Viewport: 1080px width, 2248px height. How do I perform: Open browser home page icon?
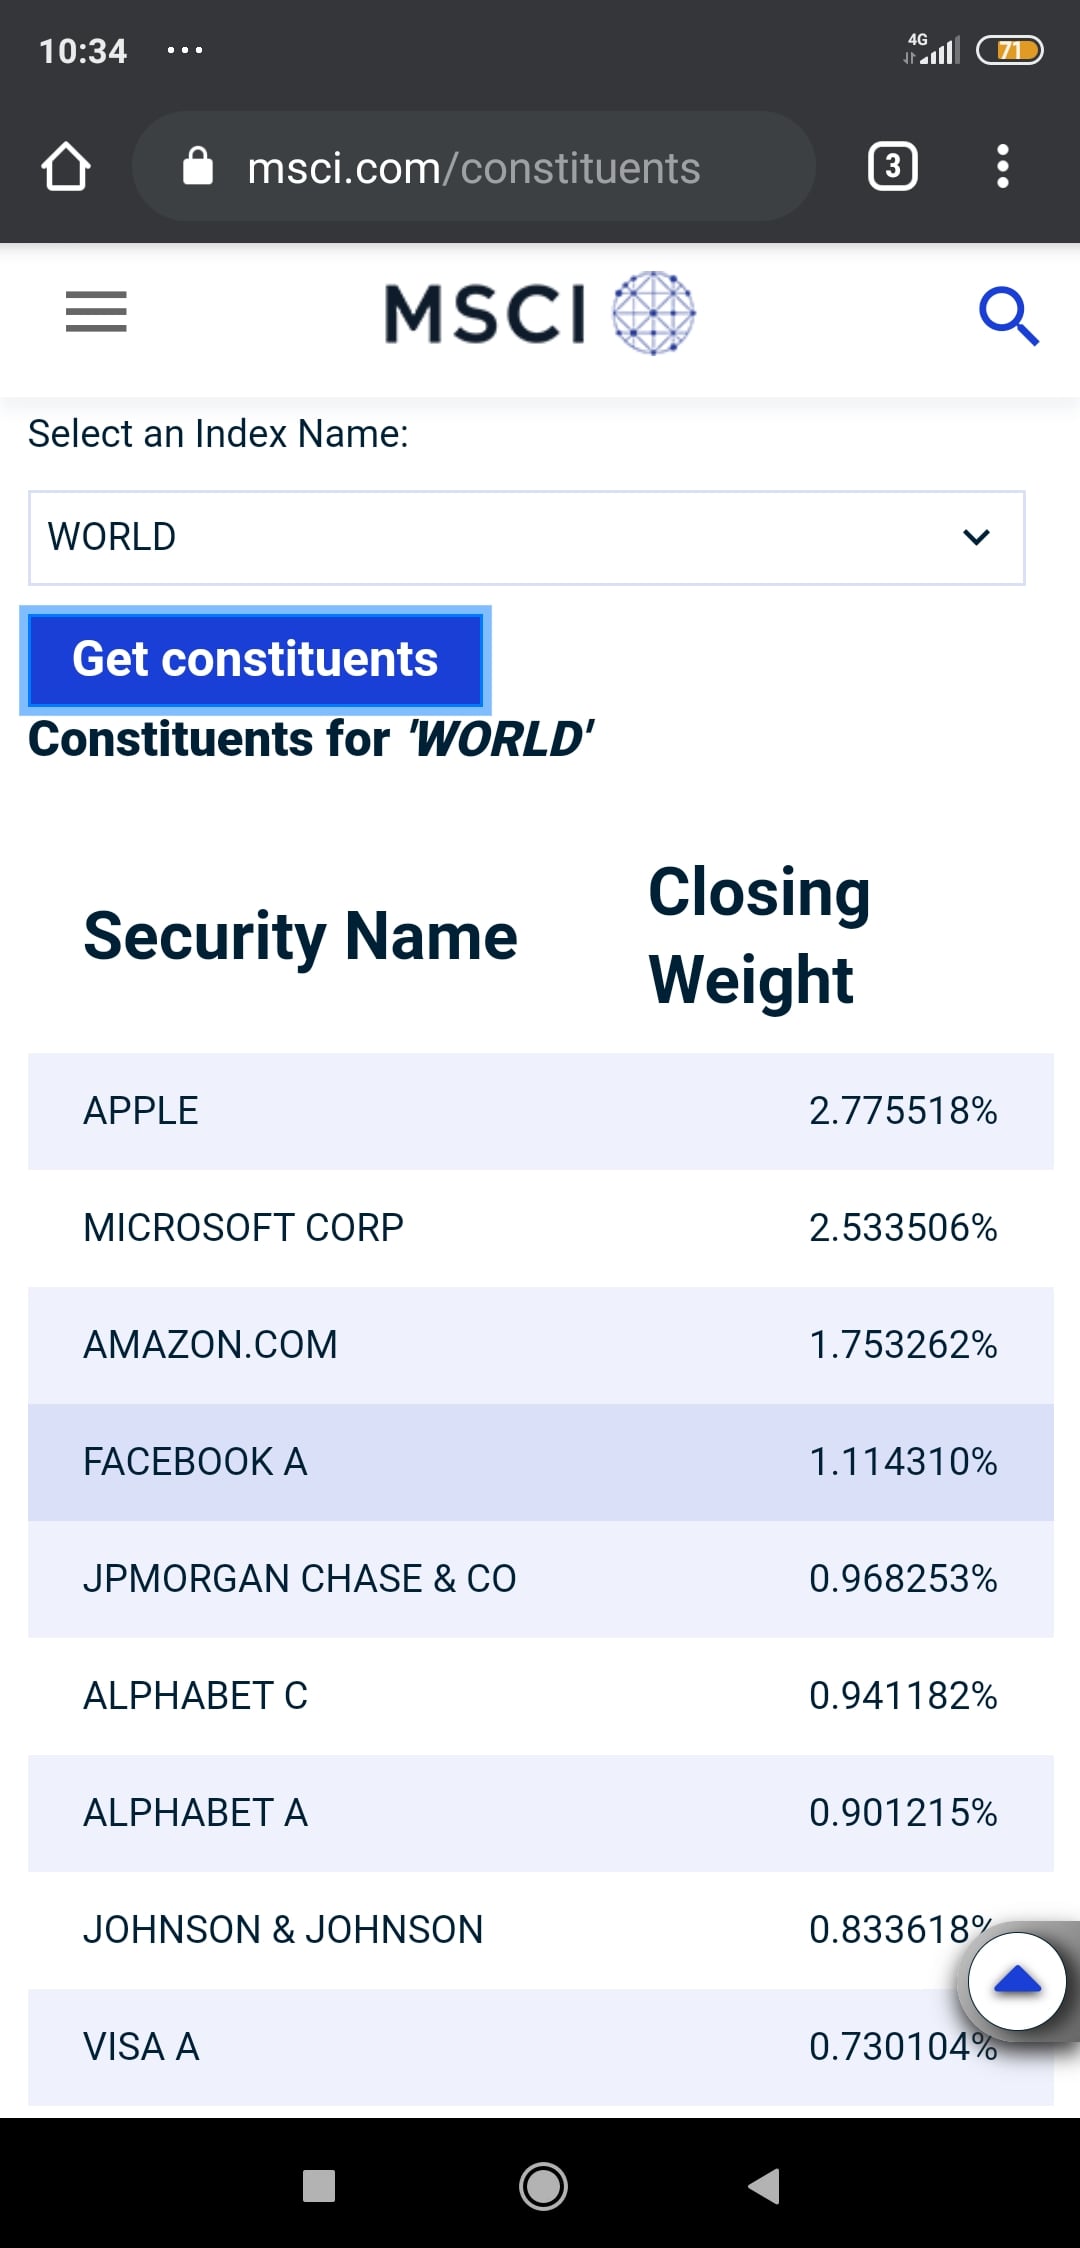(66, 166)
